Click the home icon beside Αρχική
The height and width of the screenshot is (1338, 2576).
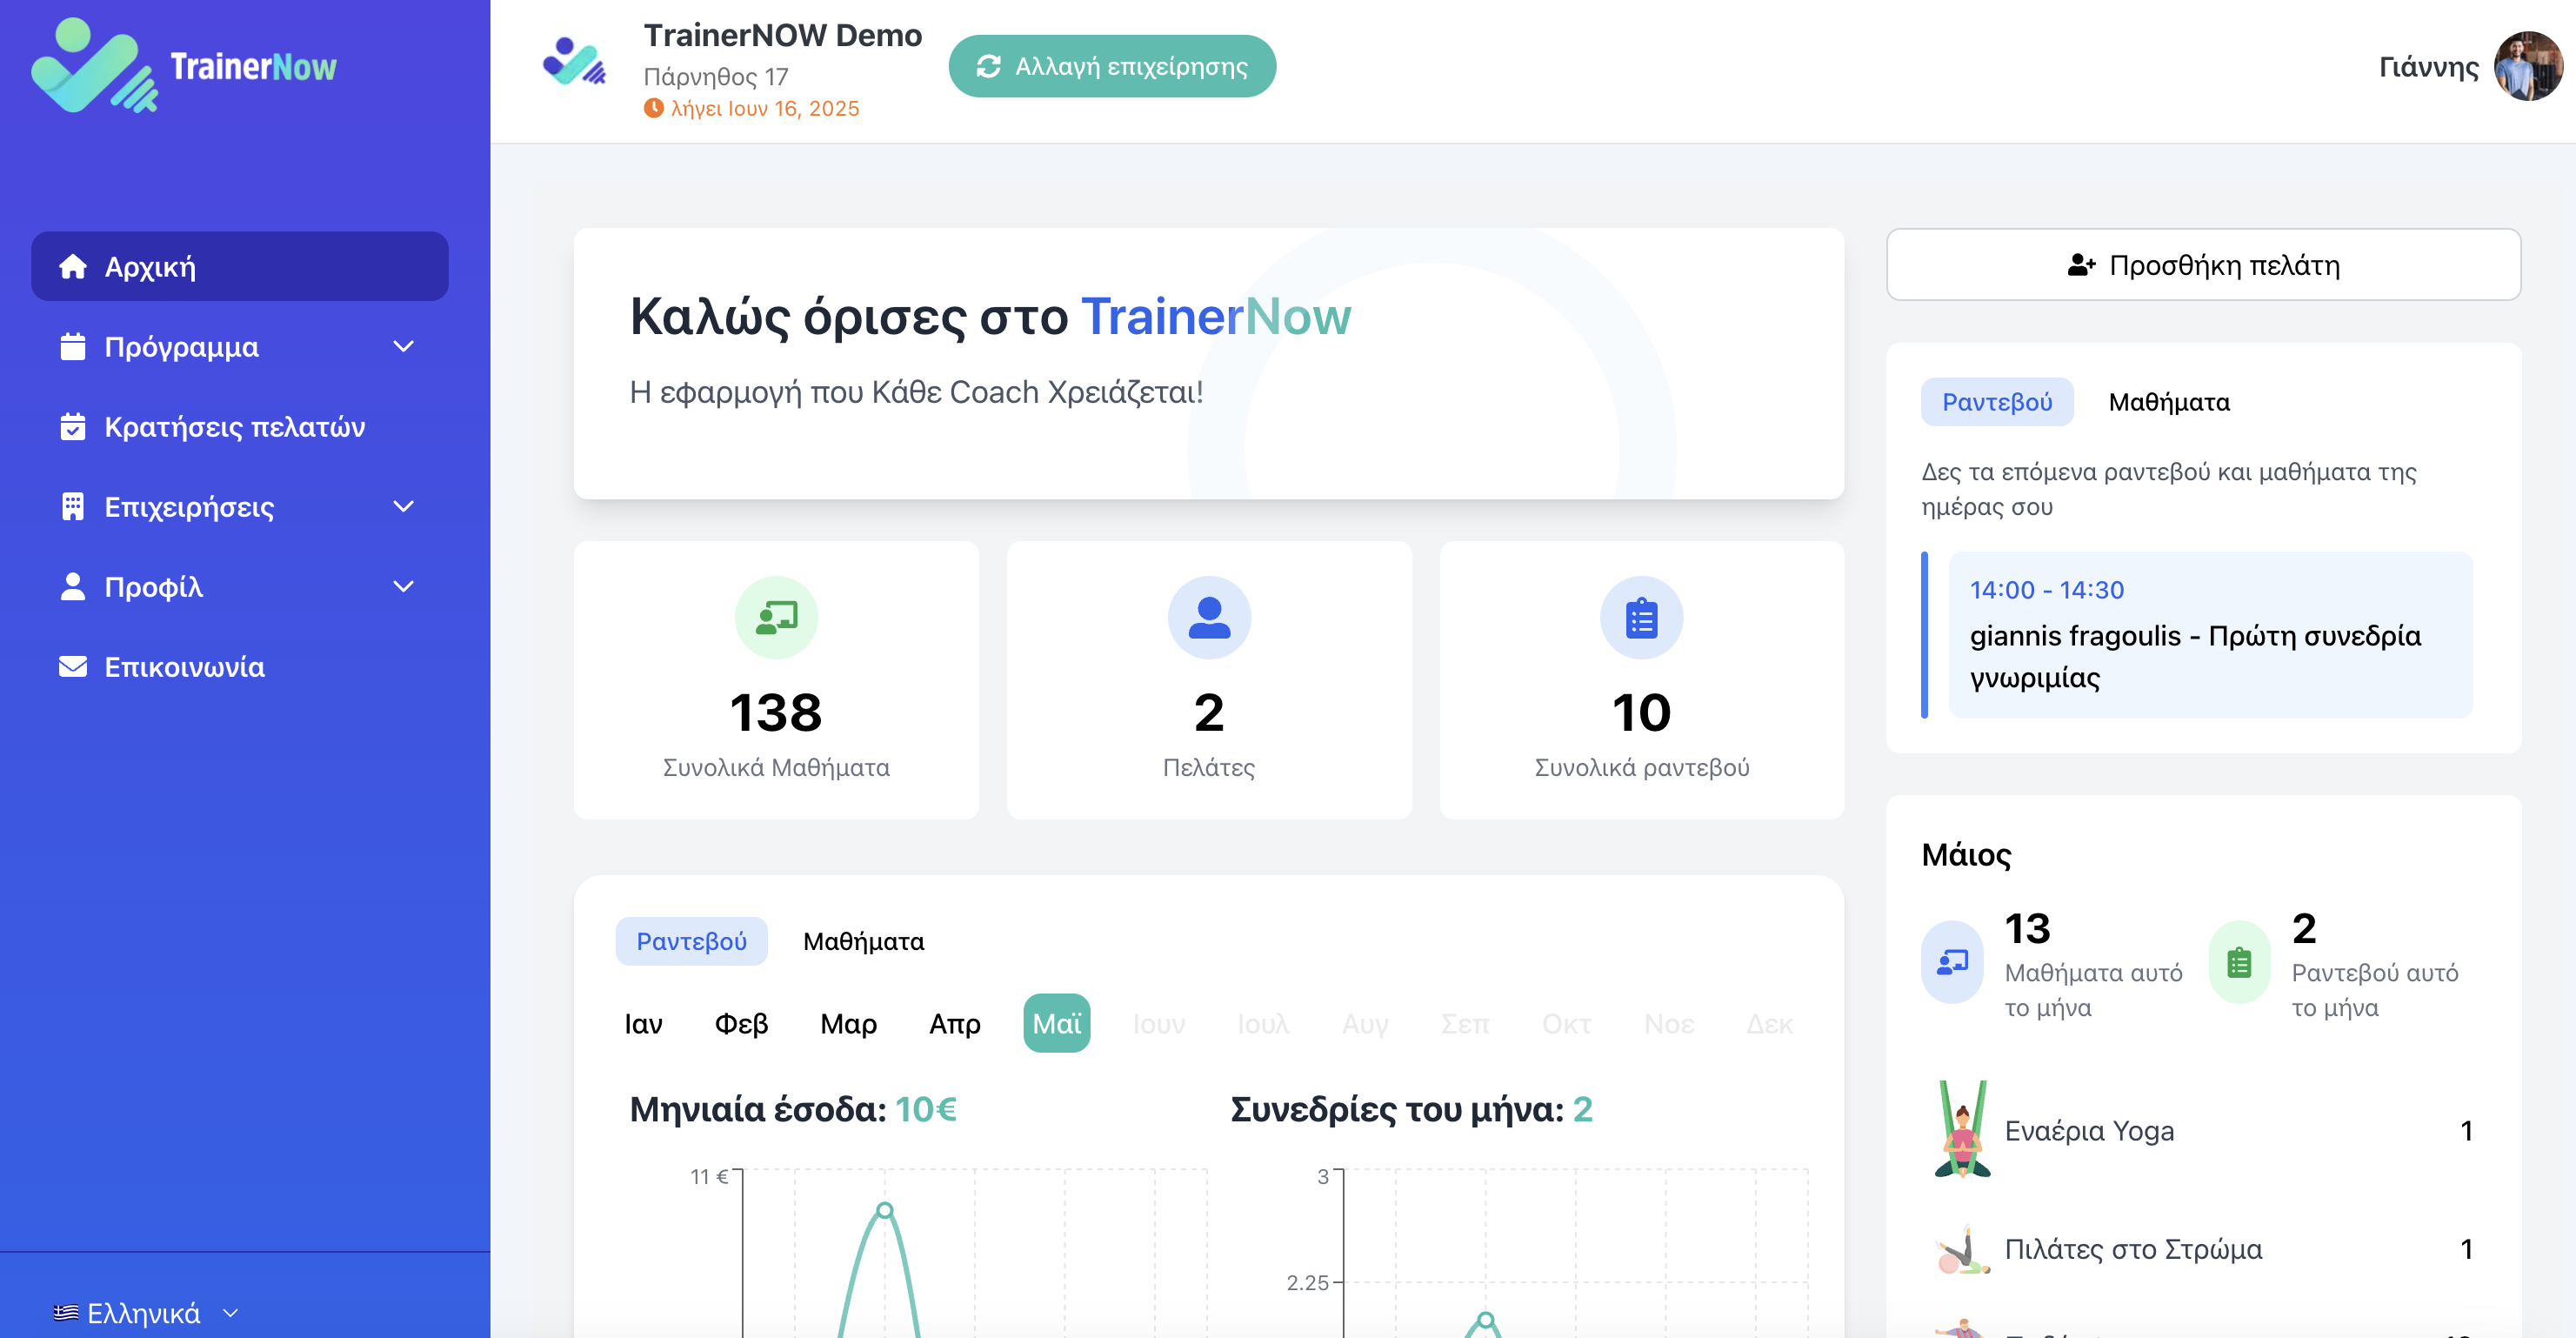pyautogui.click(x=73, y=267)
